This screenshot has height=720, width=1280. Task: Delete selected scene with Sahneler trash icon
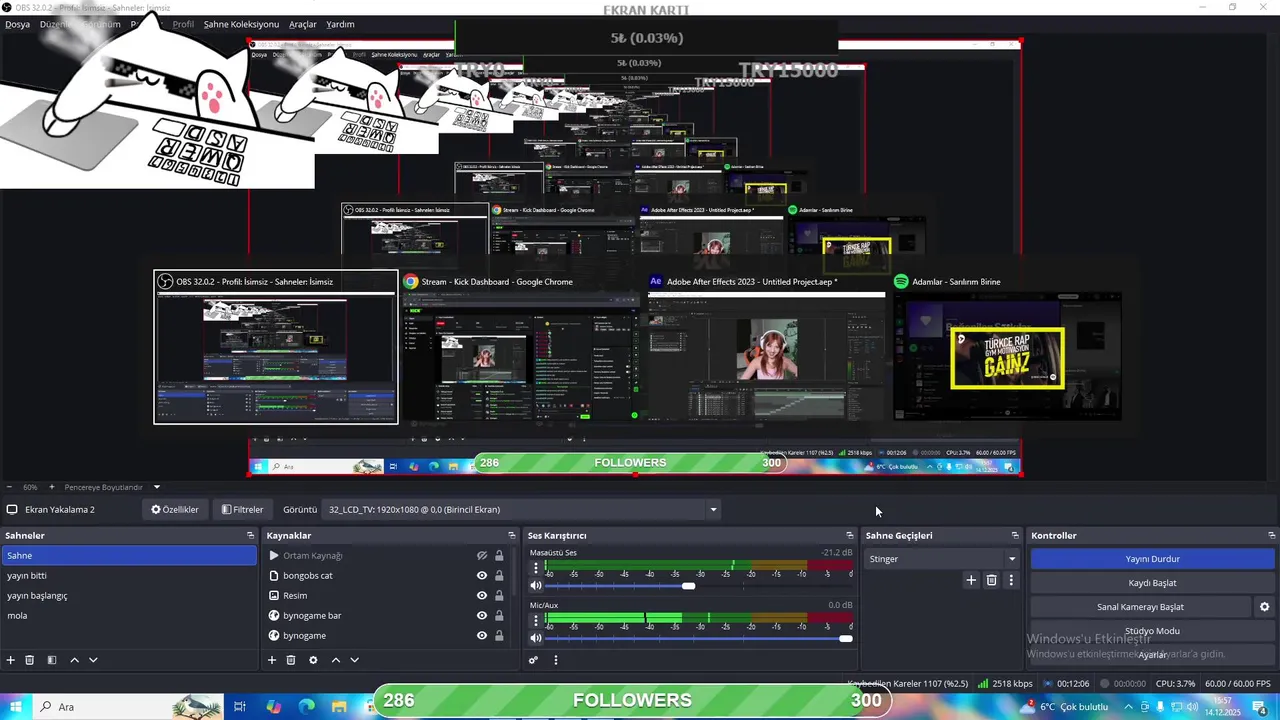[30, 660]
